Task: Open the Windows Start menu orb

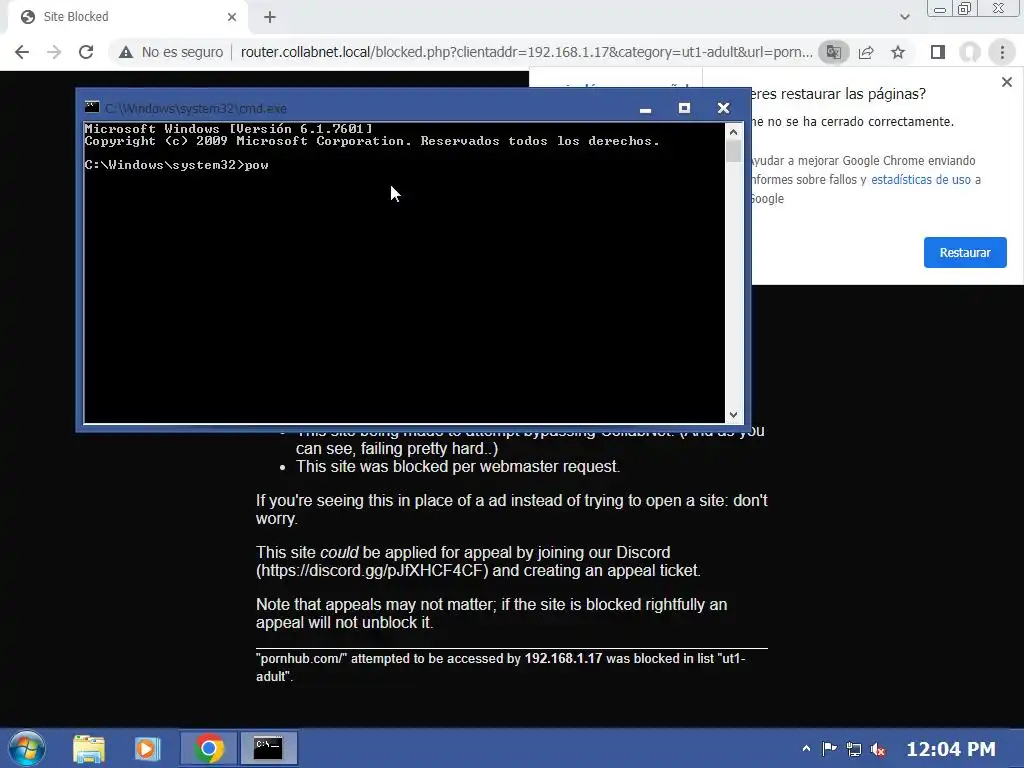Action: pyautogui.click(x=27, y=748)
